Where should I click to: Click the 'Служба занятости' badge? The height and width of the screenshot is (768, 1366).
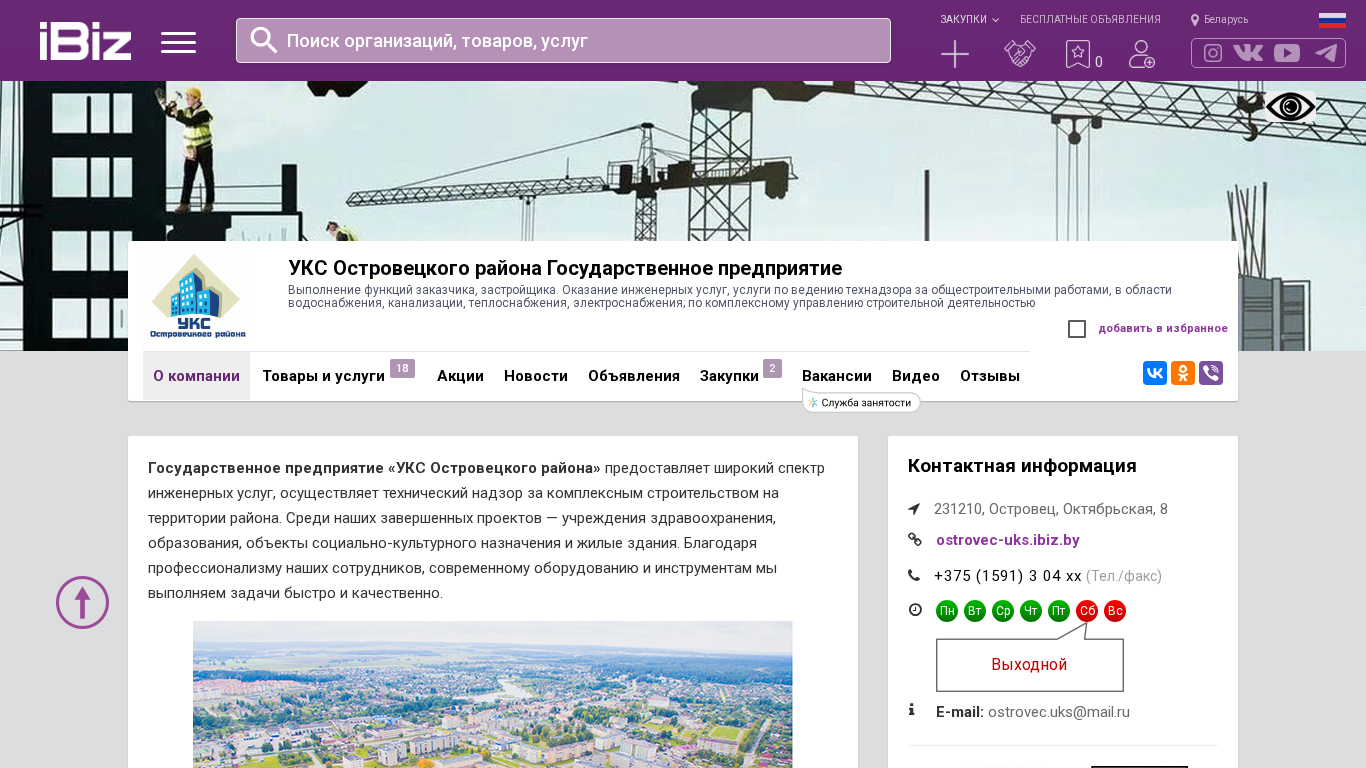(x=861, y=402)
